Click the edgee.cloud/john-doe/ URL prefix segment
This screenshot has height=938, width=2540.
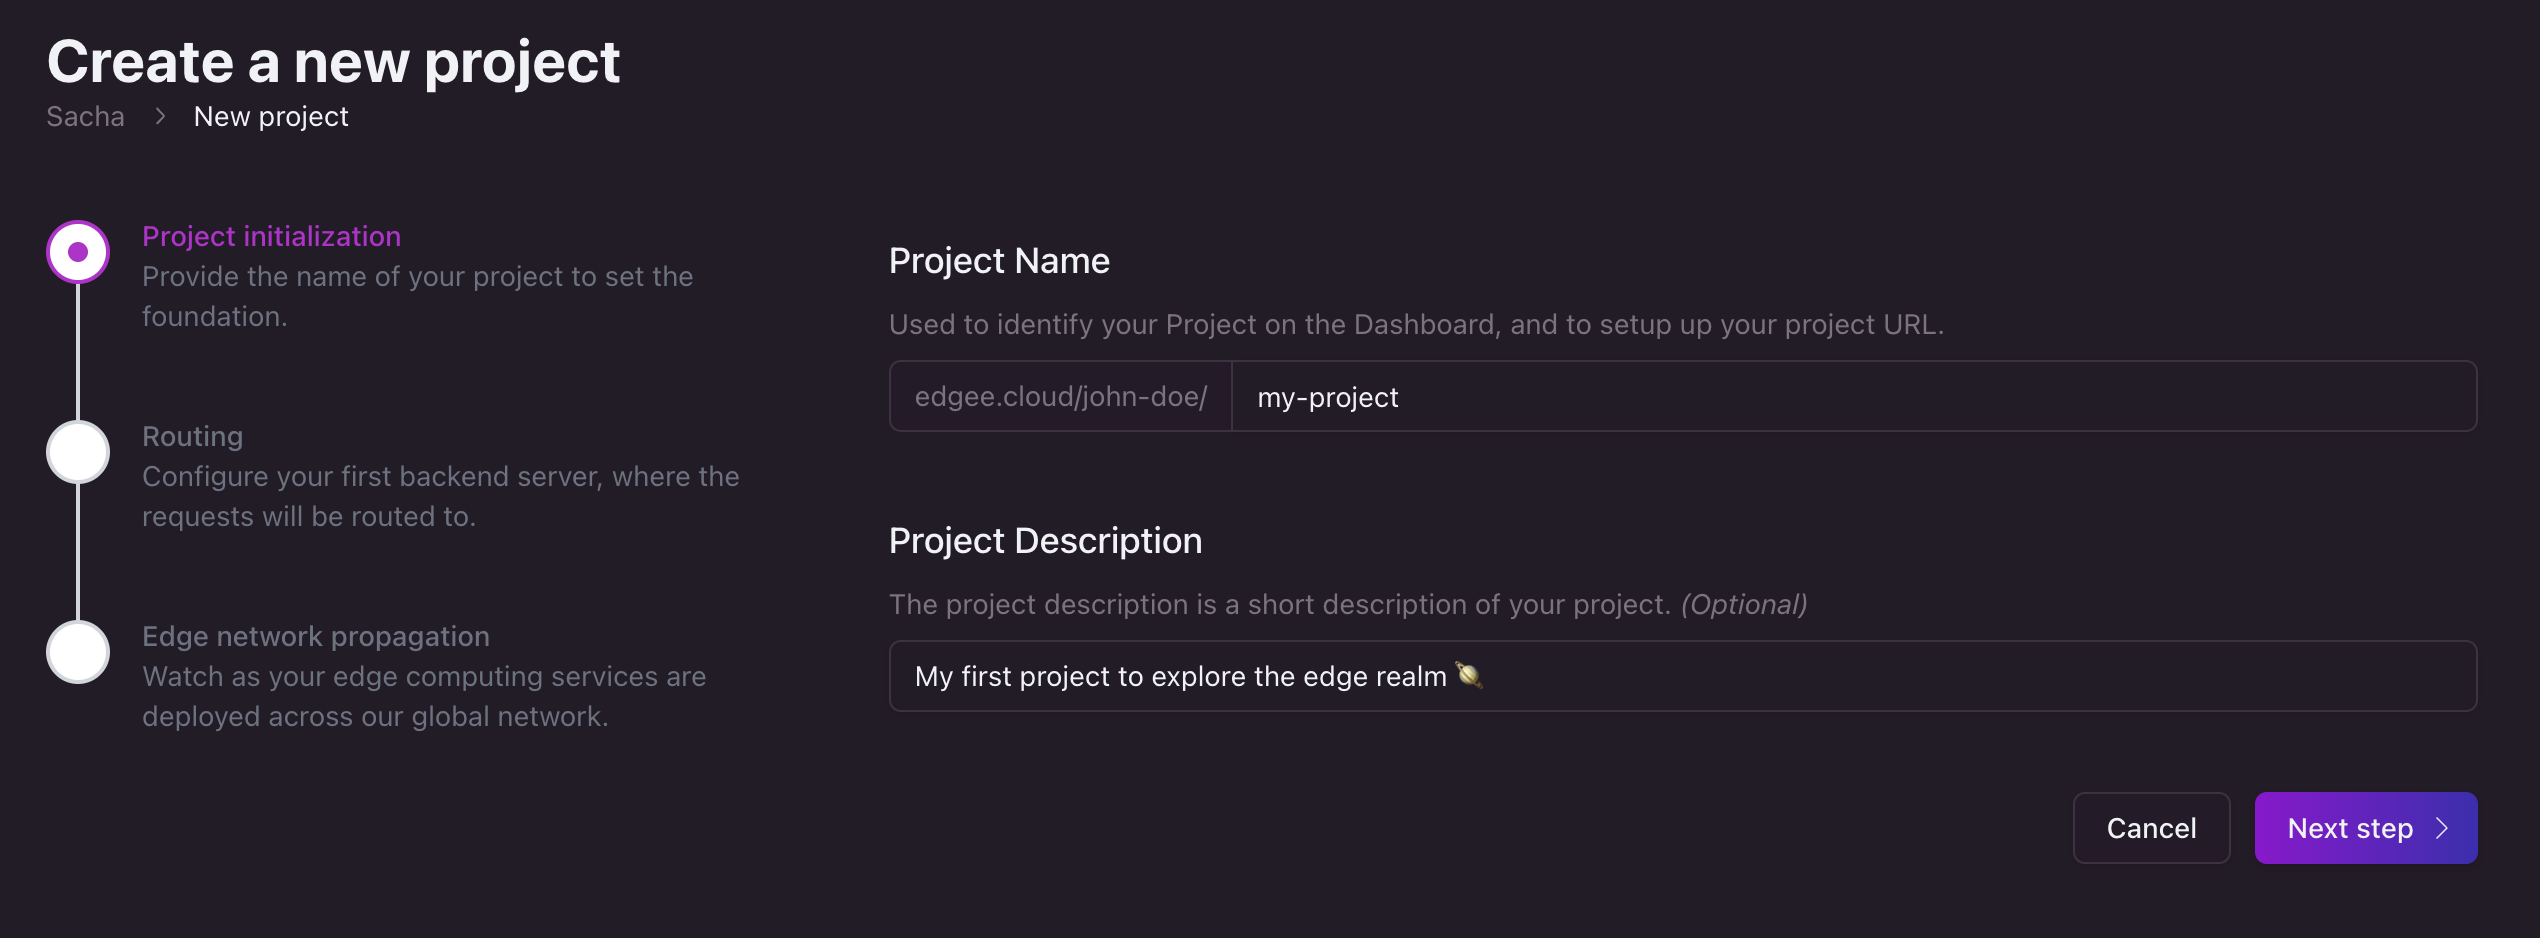click(1060, 396)
